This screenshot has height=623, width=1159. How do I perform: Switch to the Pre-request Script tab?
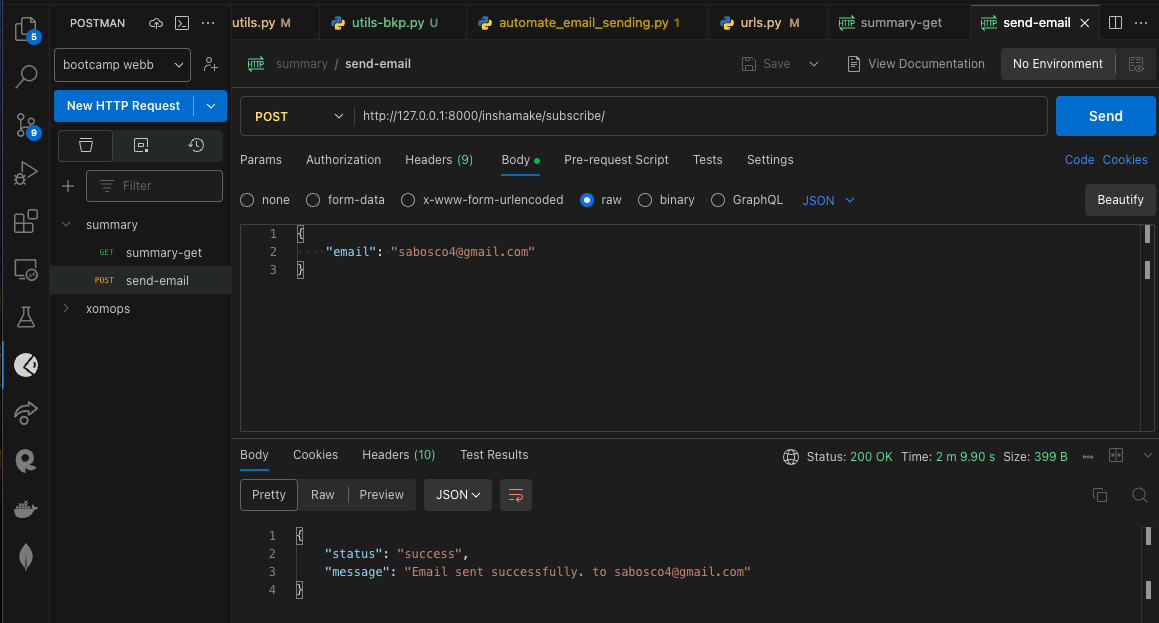pos(616,160)
